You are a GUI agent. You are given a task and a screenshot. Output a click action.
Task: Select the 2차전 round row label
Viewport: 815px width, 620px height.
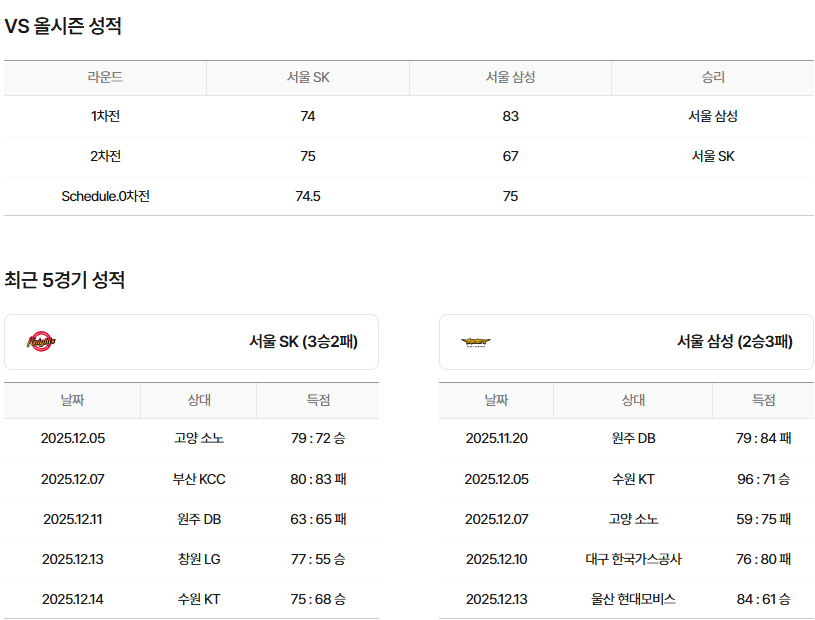point(105,156)
